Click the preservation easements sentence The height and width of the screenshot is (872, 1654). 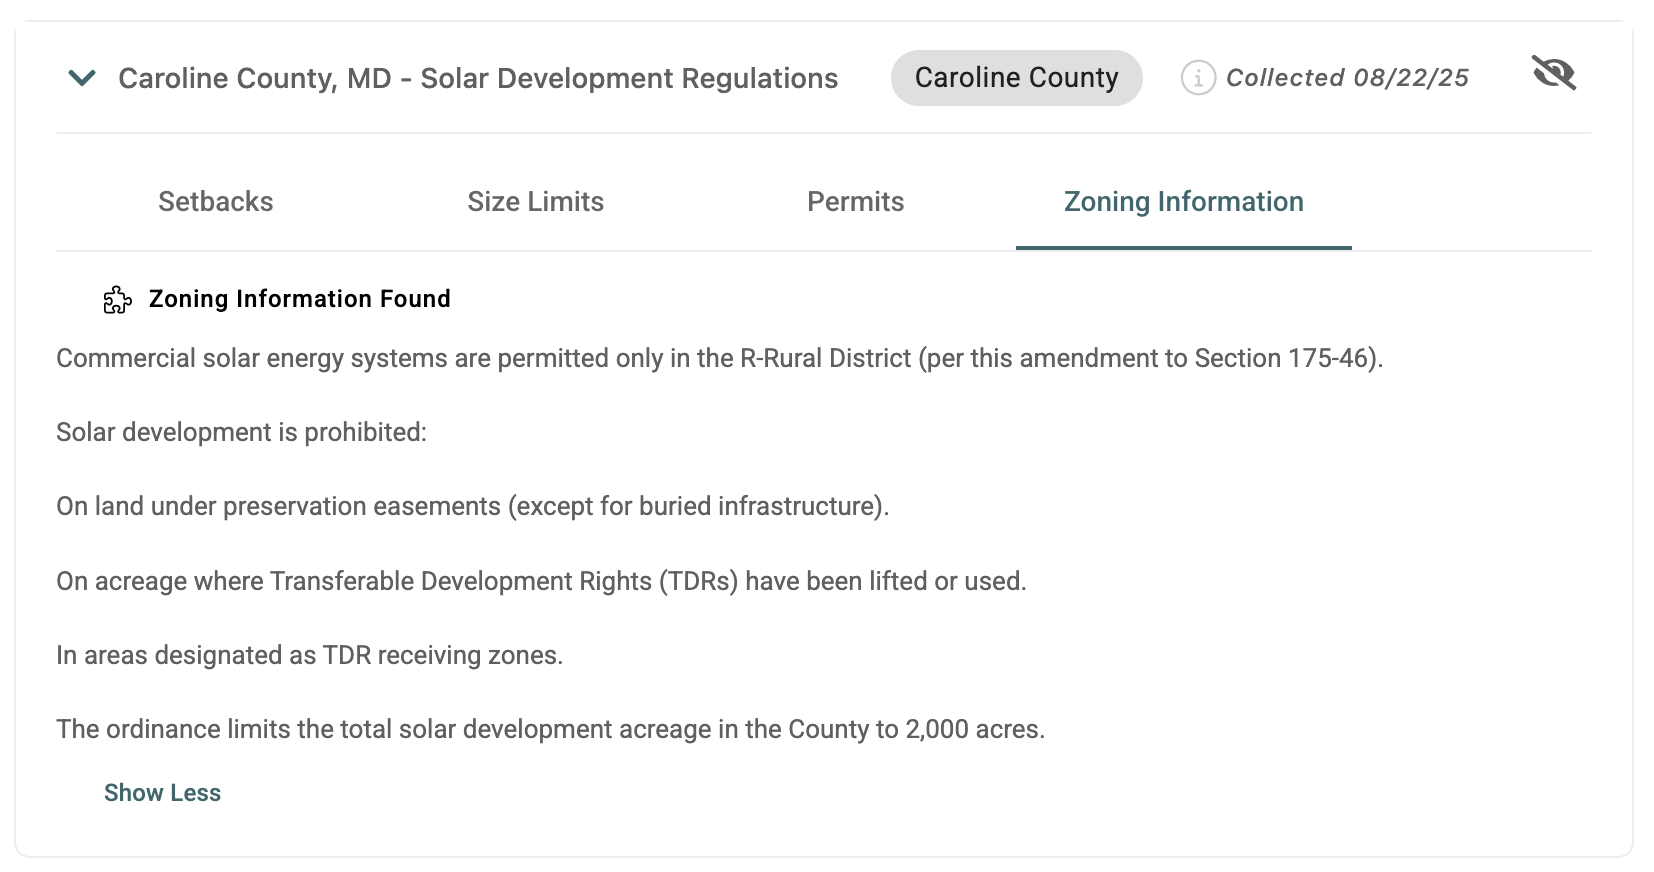(x=472, y=507)
